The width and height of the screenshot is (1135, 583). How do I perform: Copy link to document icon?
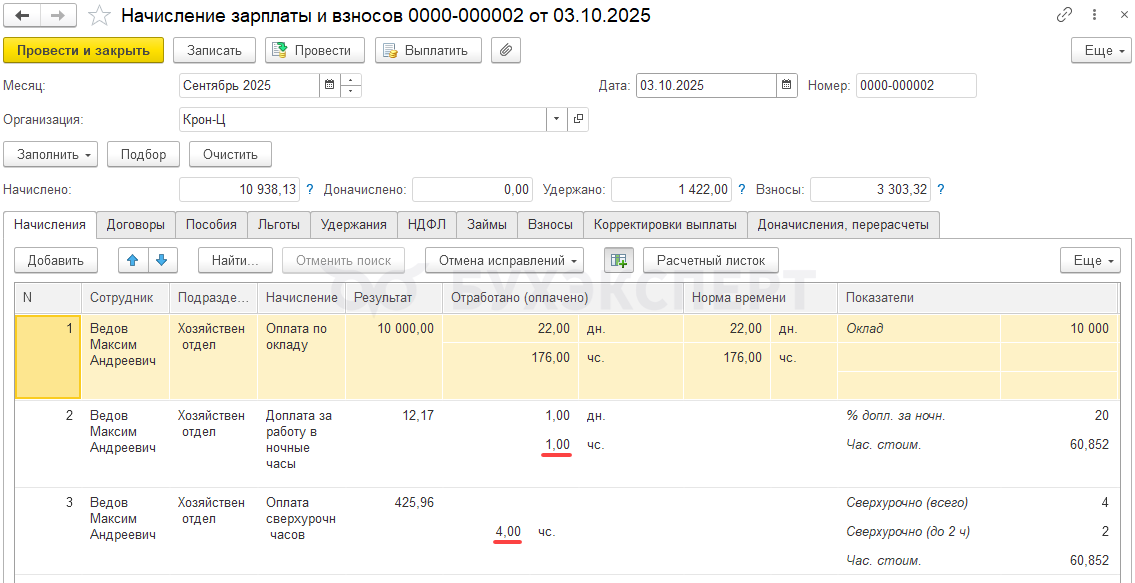(1064, 16)
